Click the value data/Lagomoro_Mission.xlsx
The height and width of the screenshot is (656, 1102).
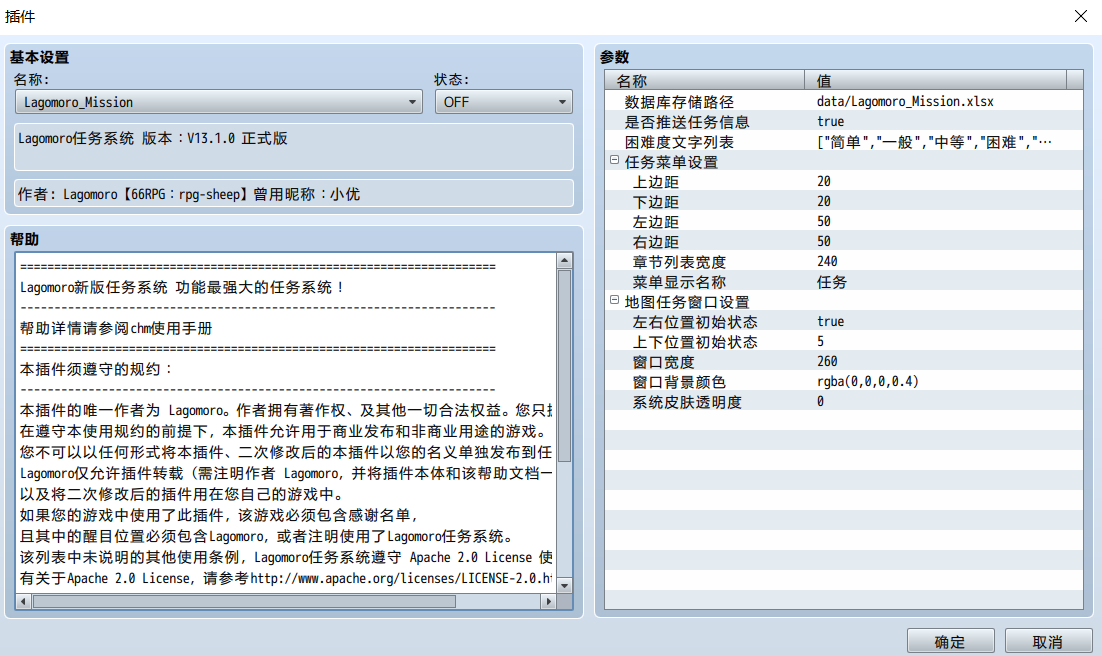[905, 101]
